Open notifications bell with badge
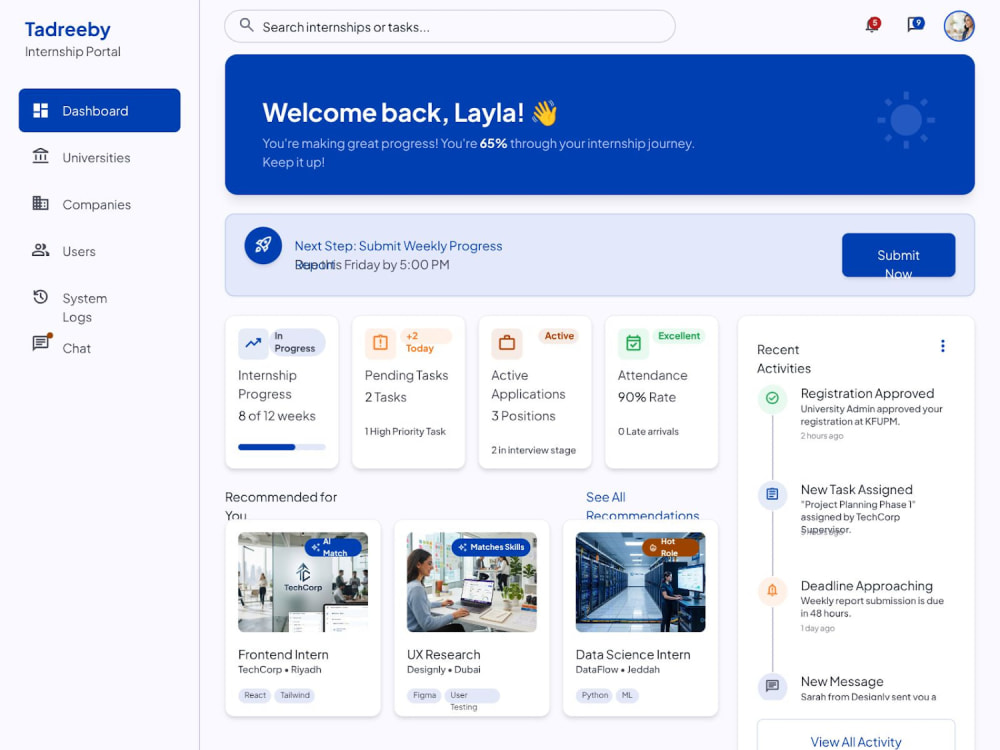 872,25
